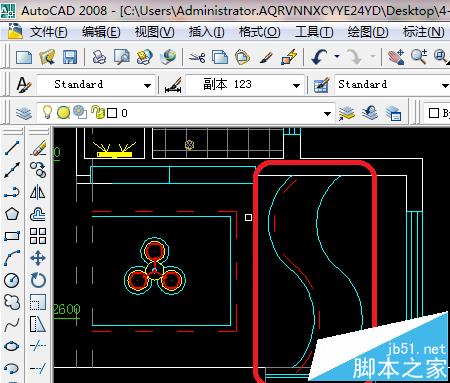Select the Circle tool

tap(12, 280)
